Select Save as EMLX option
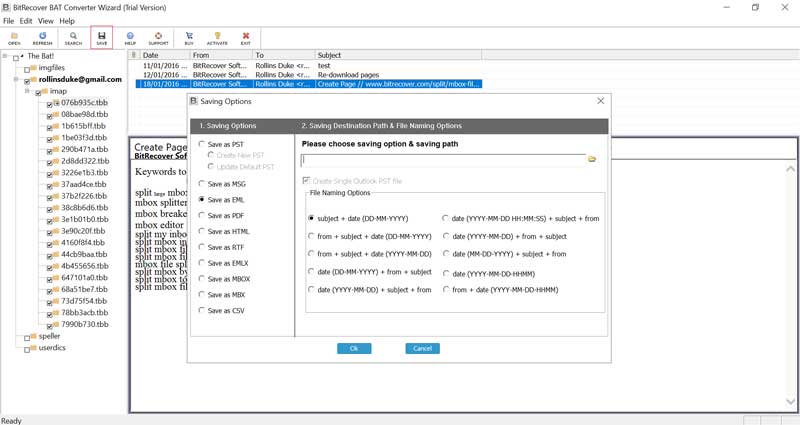The height and width of the screenshot is (425, 800). pyautogui.click(x=223, y=263)
